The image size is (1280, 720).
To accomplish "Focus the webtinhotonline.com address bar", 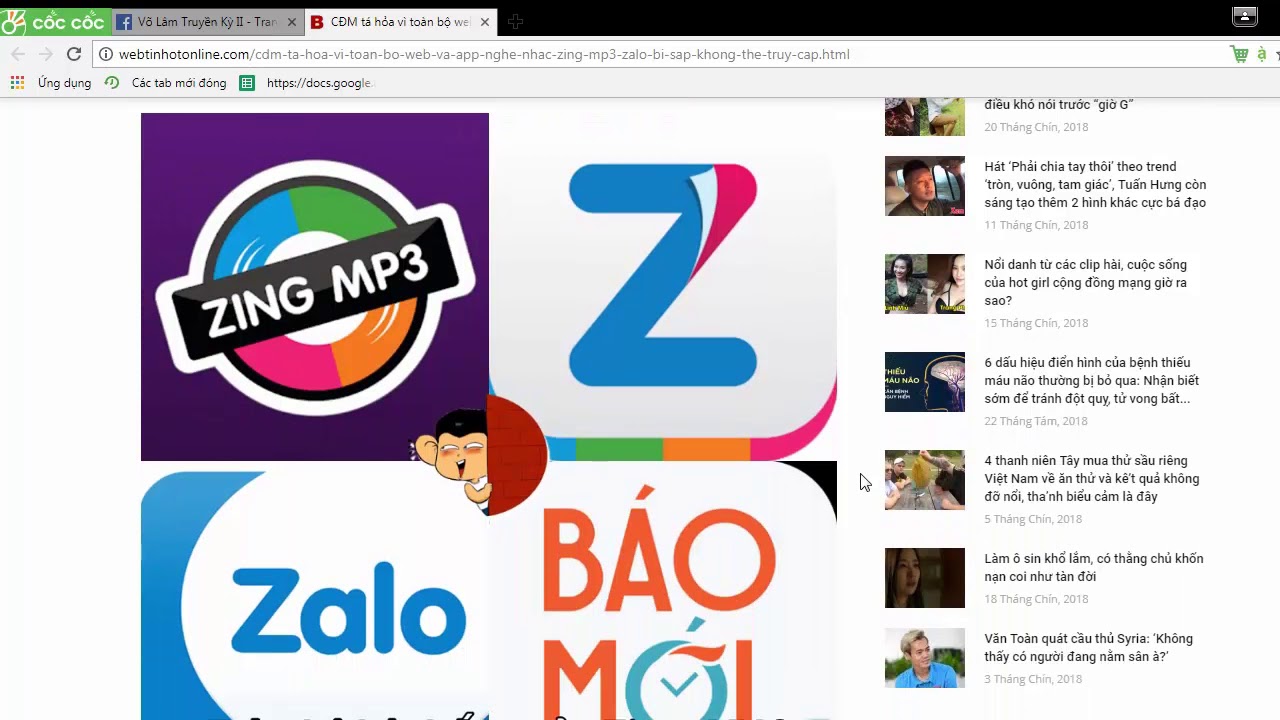I will coord(660,54).
